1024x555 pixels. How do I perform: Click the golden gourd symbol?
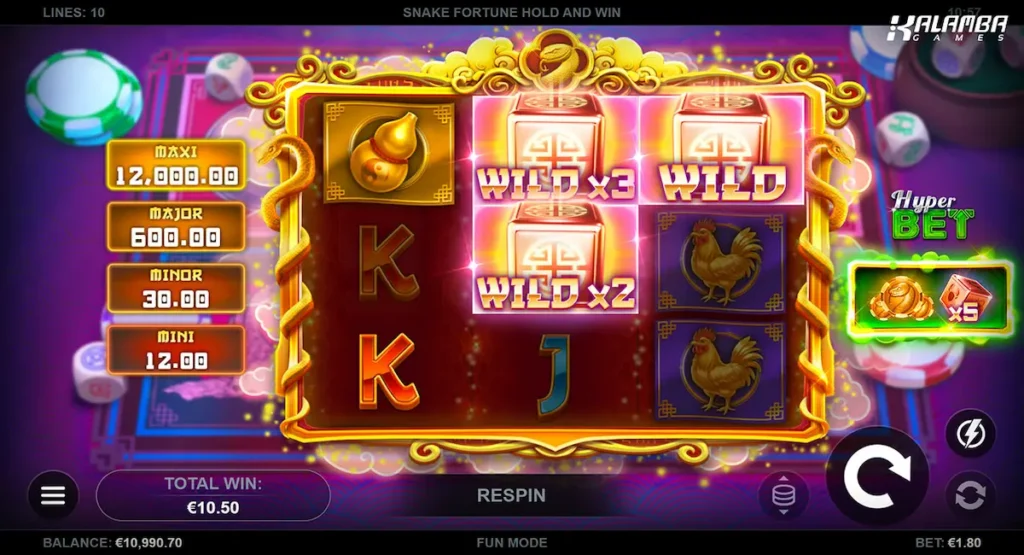click(389, 152)
